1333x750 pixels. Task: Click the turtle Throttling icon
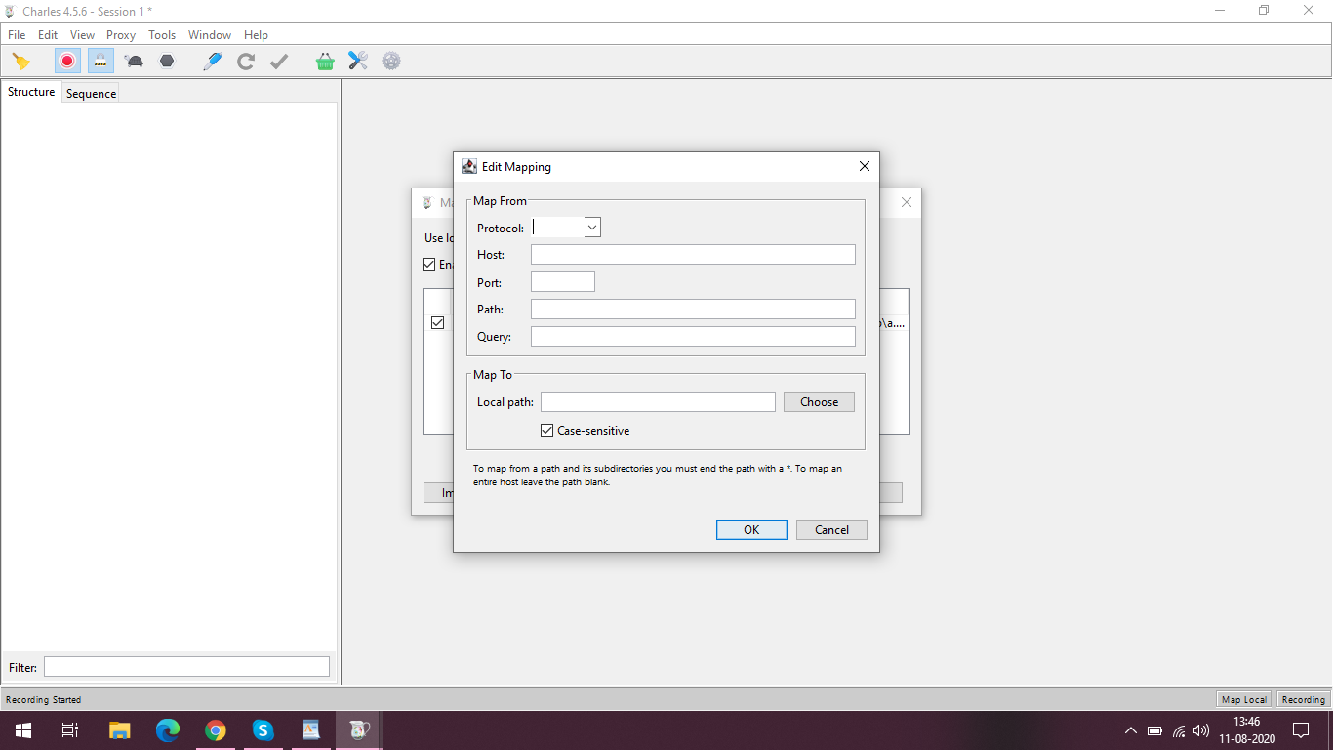coord(133,61)
